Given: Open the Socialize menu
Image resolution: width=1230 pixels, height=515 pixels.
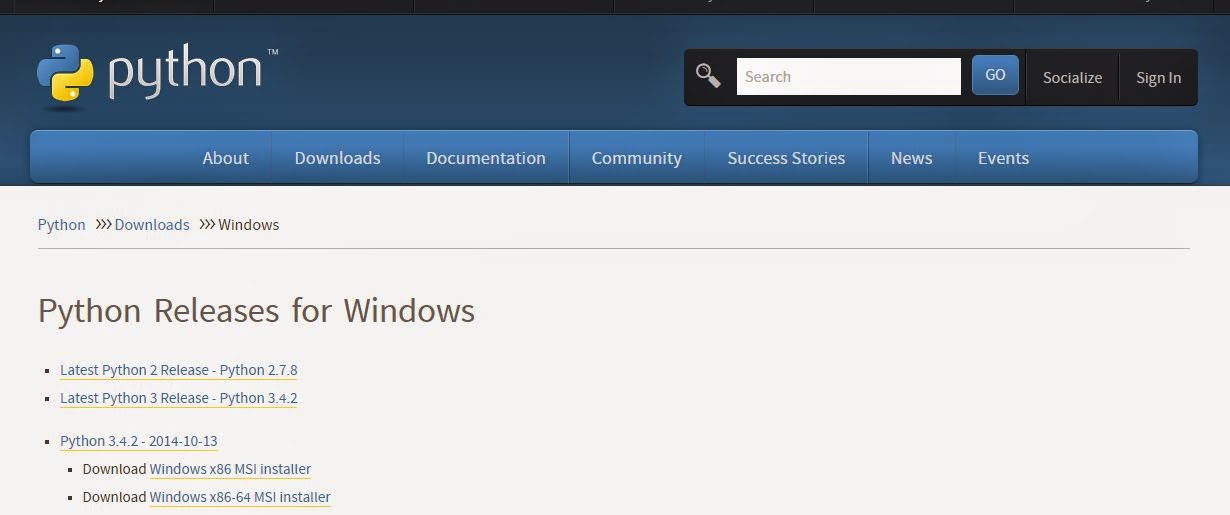Looking at the screenshot, I should 1072,77.
